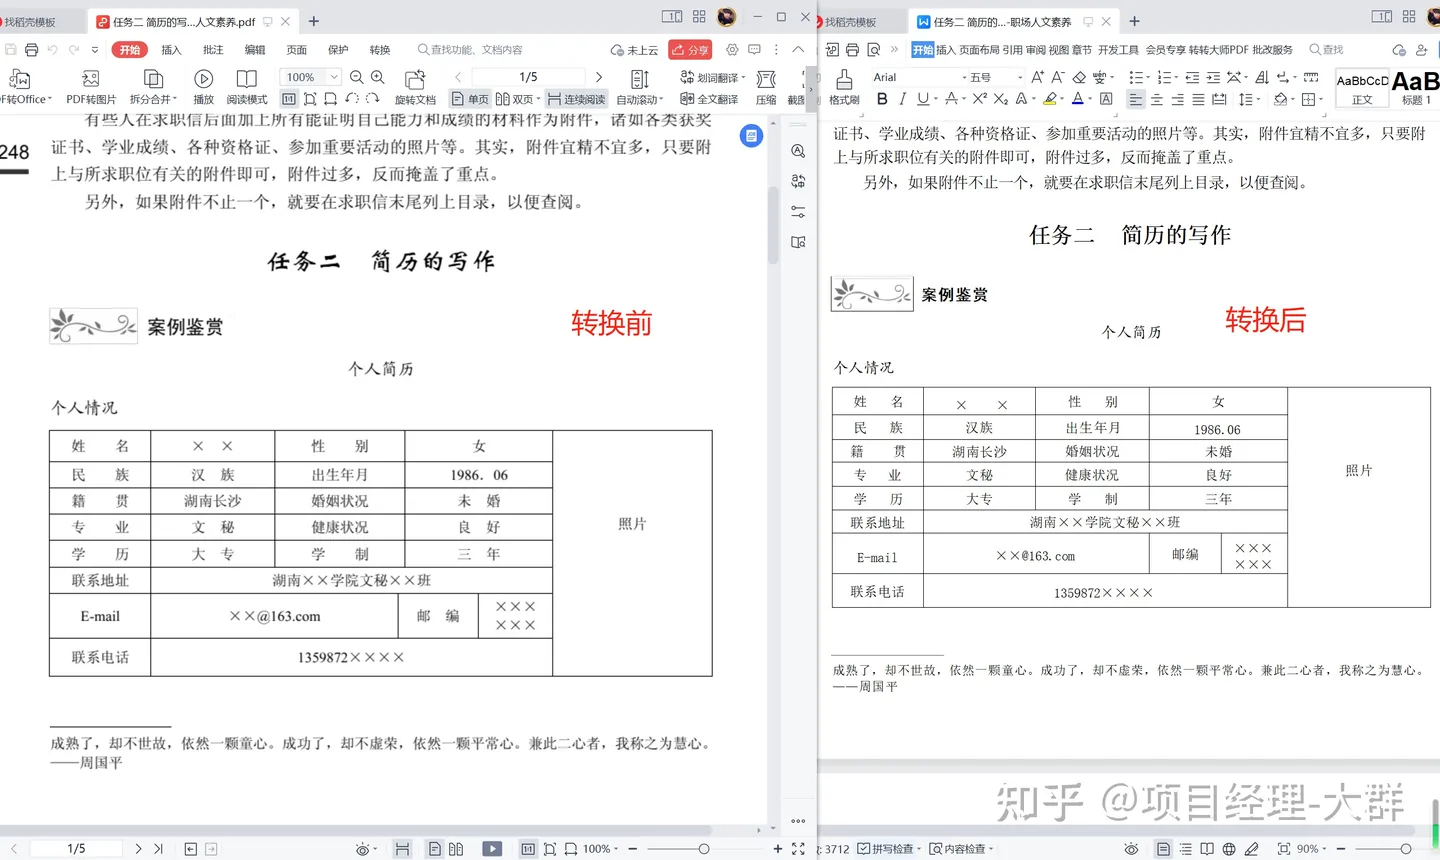Increase font size with A+ in Writer
Image resolution: width=1440 pixels, height=860 pixels.
pos(1037,77)
